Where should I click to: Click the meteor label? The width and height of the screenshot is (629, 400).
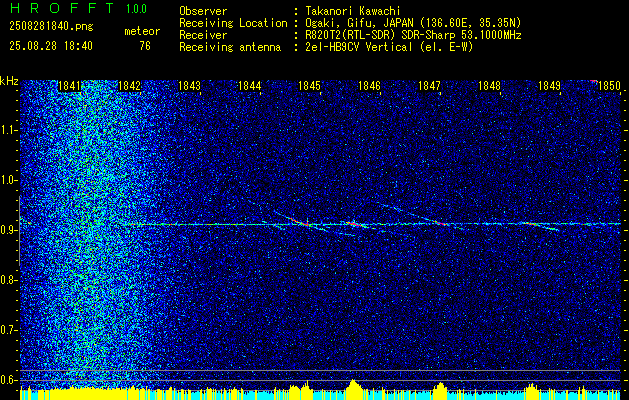tap(142, 31)
